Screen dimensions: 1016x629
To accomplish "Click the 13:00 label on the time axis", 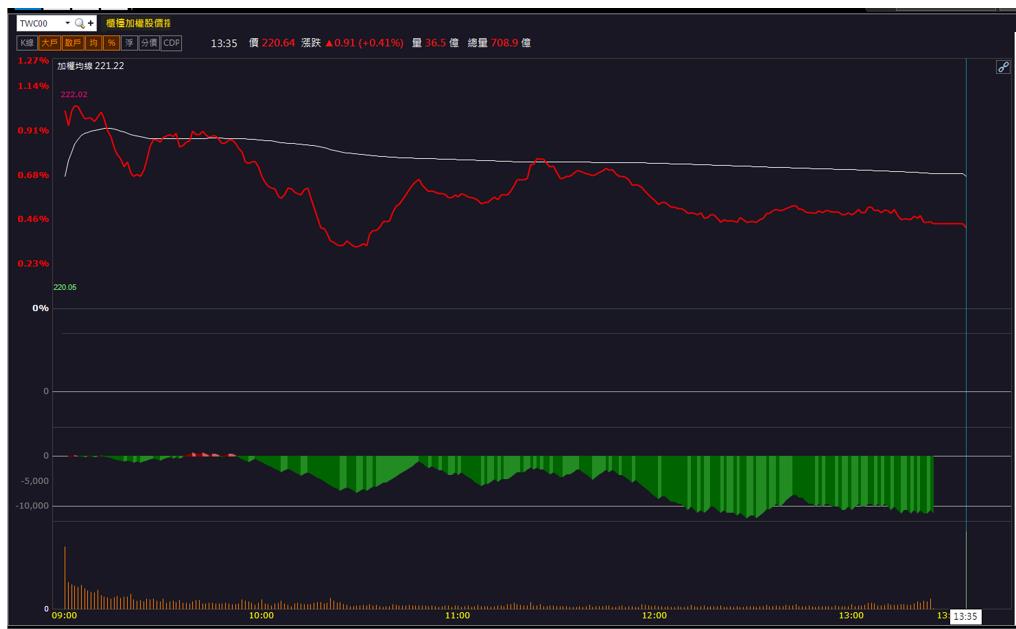I will tap(851, 615).
